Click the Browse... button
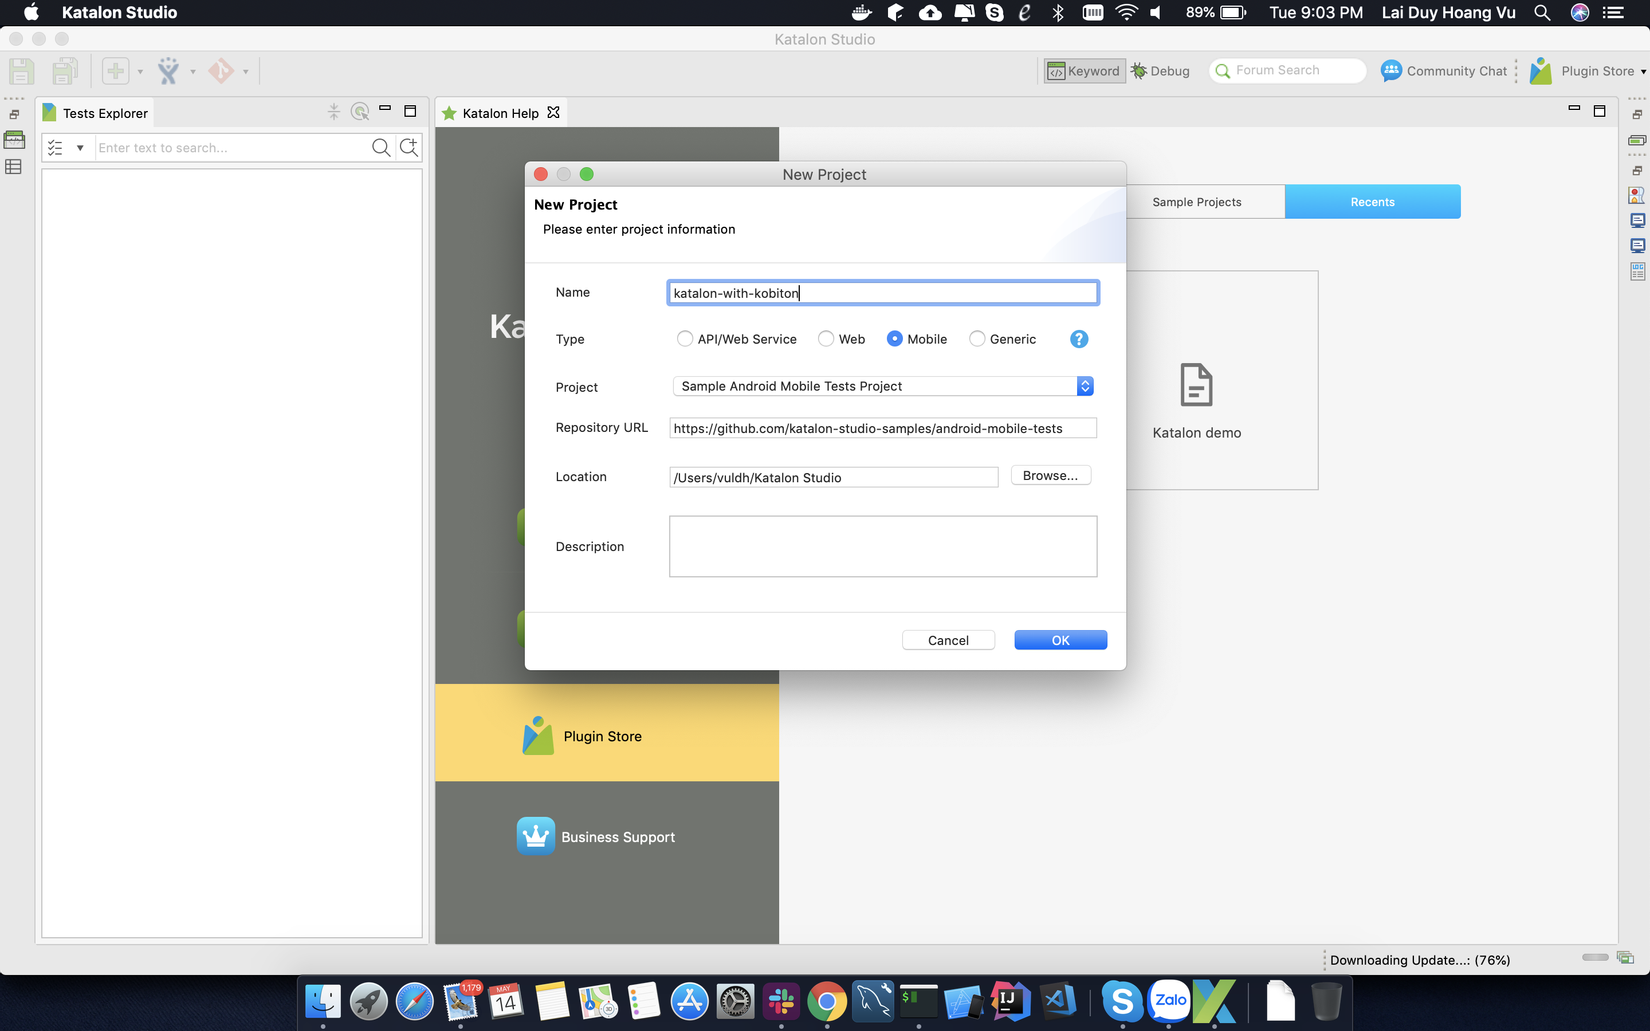Viewport: 1650px width, 1031px height. tap(1050, 476)
